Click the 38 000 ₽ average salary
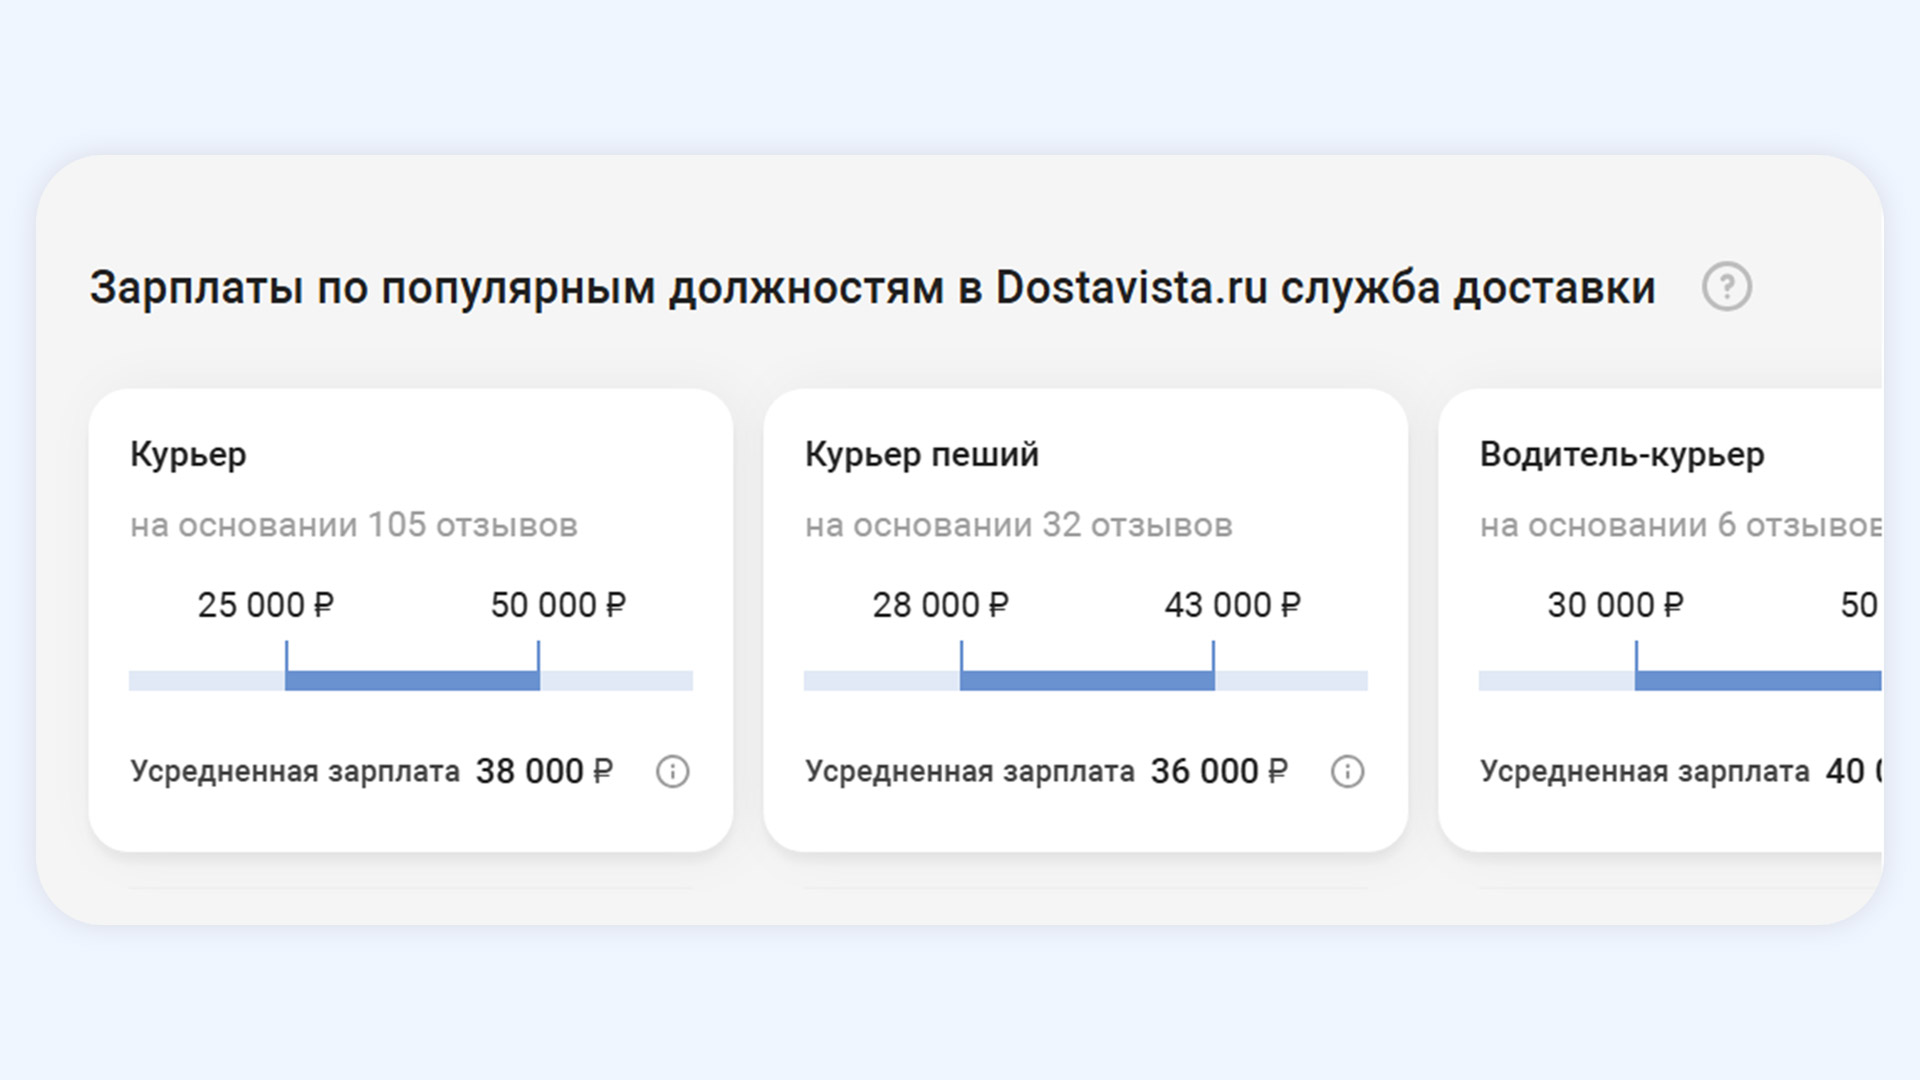This screenshot has height=1080, width=1920. click(544, 772)
